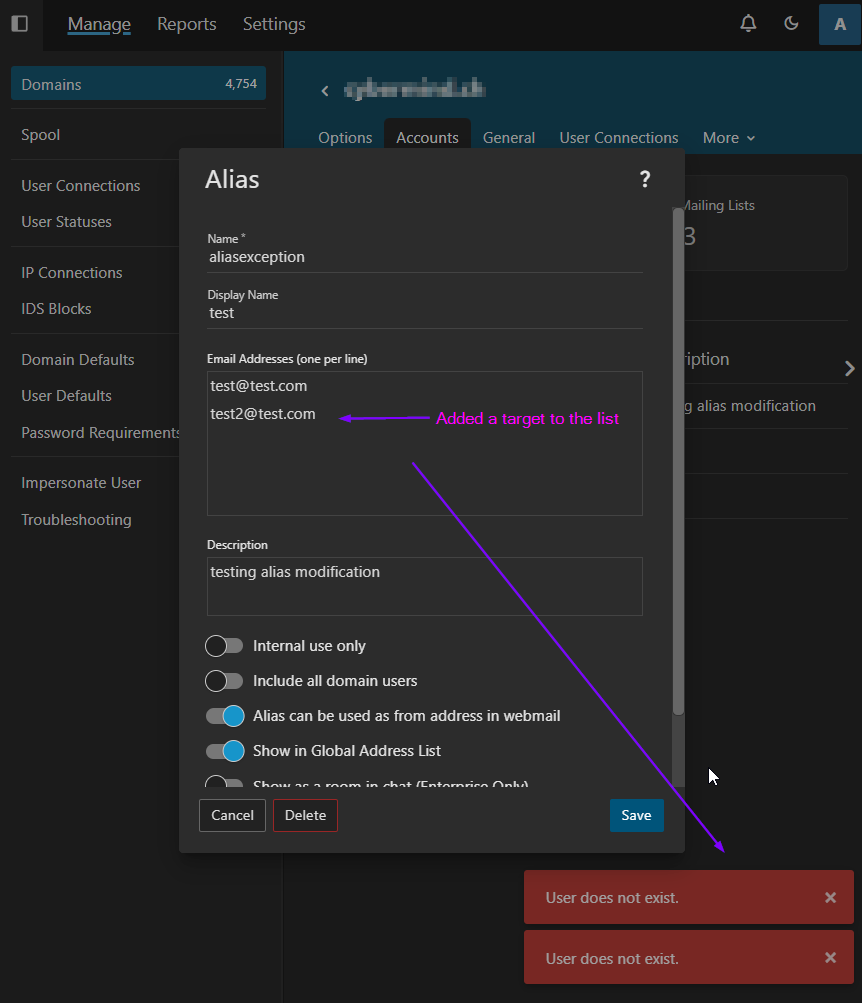Screen dimensions: 862x1003
Task: Dismiss the top 'User does not exist' alert
Action: click(x=830, y=897)
